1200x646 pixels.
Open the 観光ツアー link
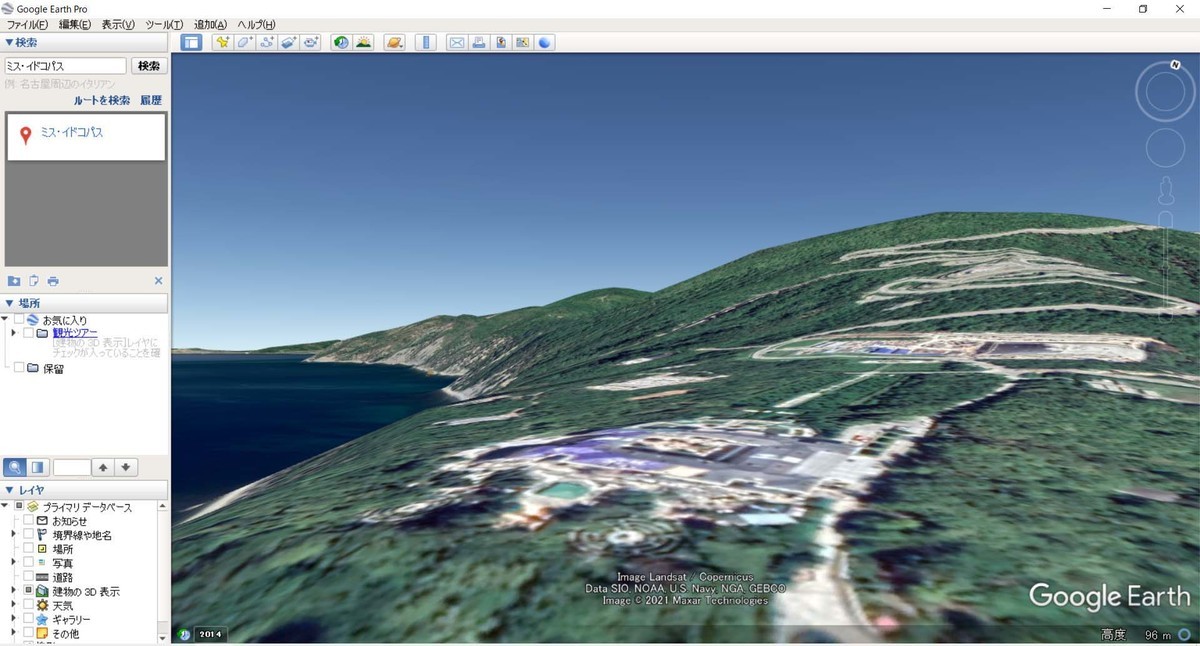(75, 333)
